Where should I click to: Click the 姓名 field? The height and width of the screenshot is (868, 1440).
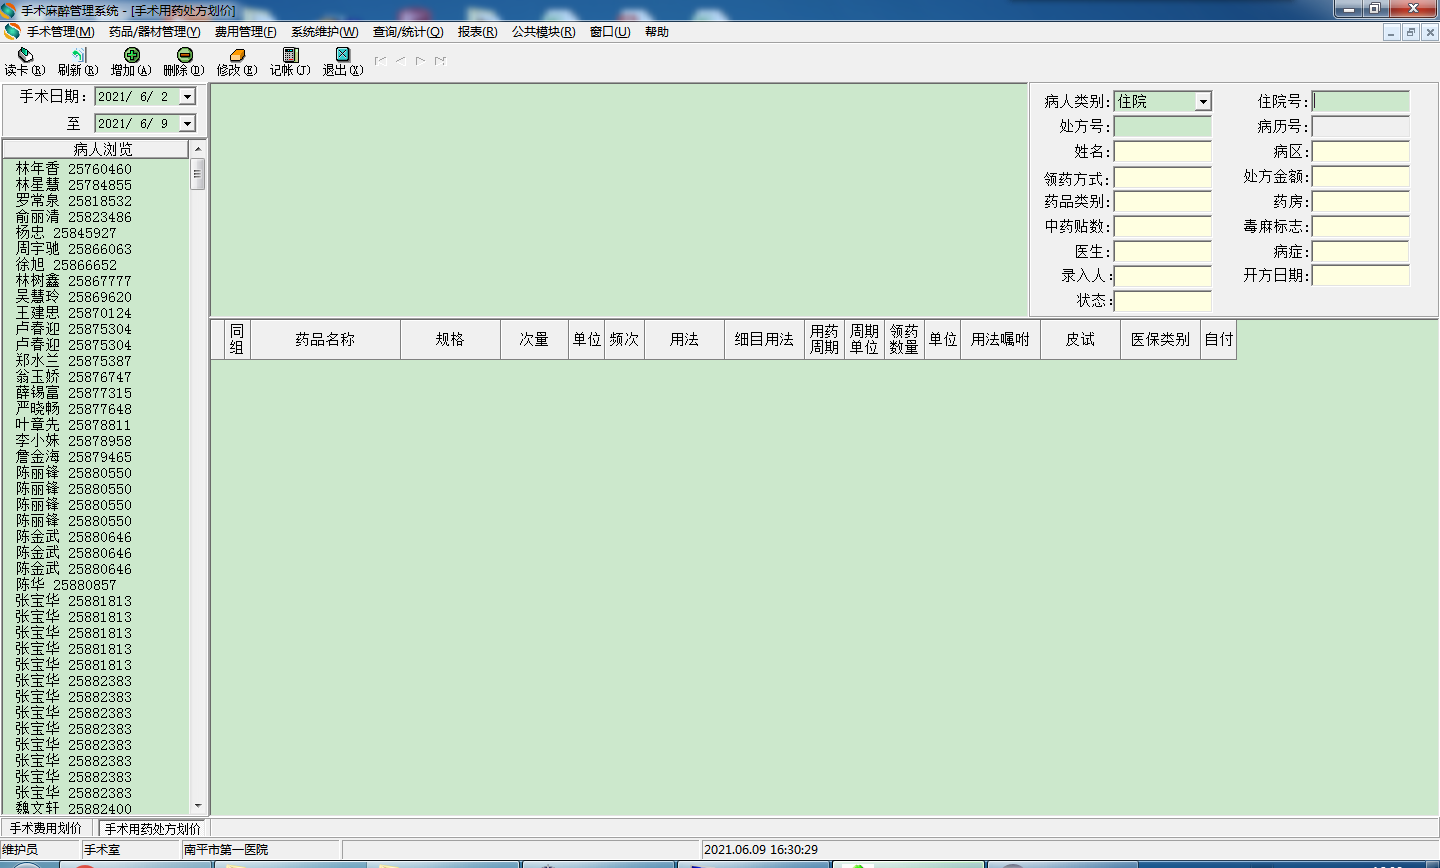coord(1162,152)
